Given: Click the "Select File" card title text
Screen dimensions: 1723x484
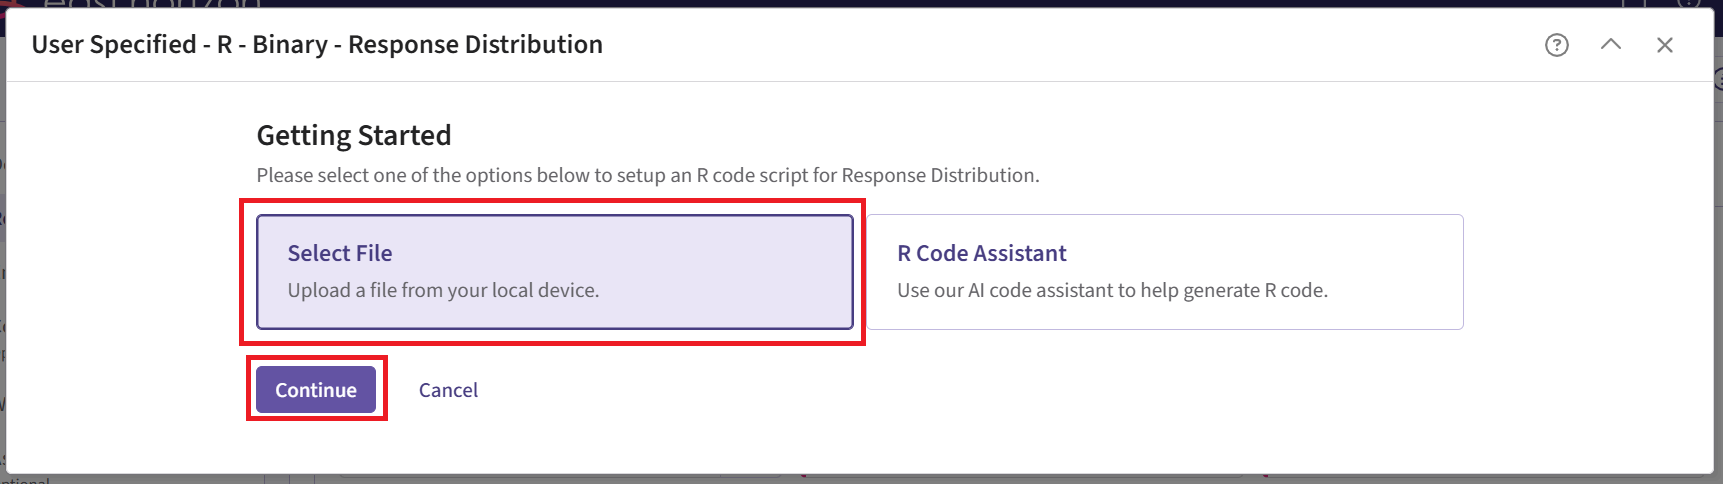Looking at the screenshot, I should pos(339,253).
